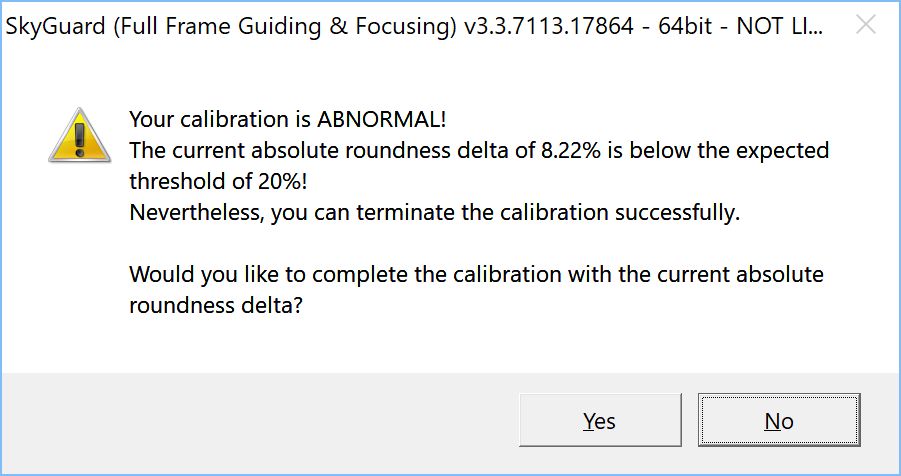Click the "Your calibration is ABNORMAL!" line

[x=287, y=119]
